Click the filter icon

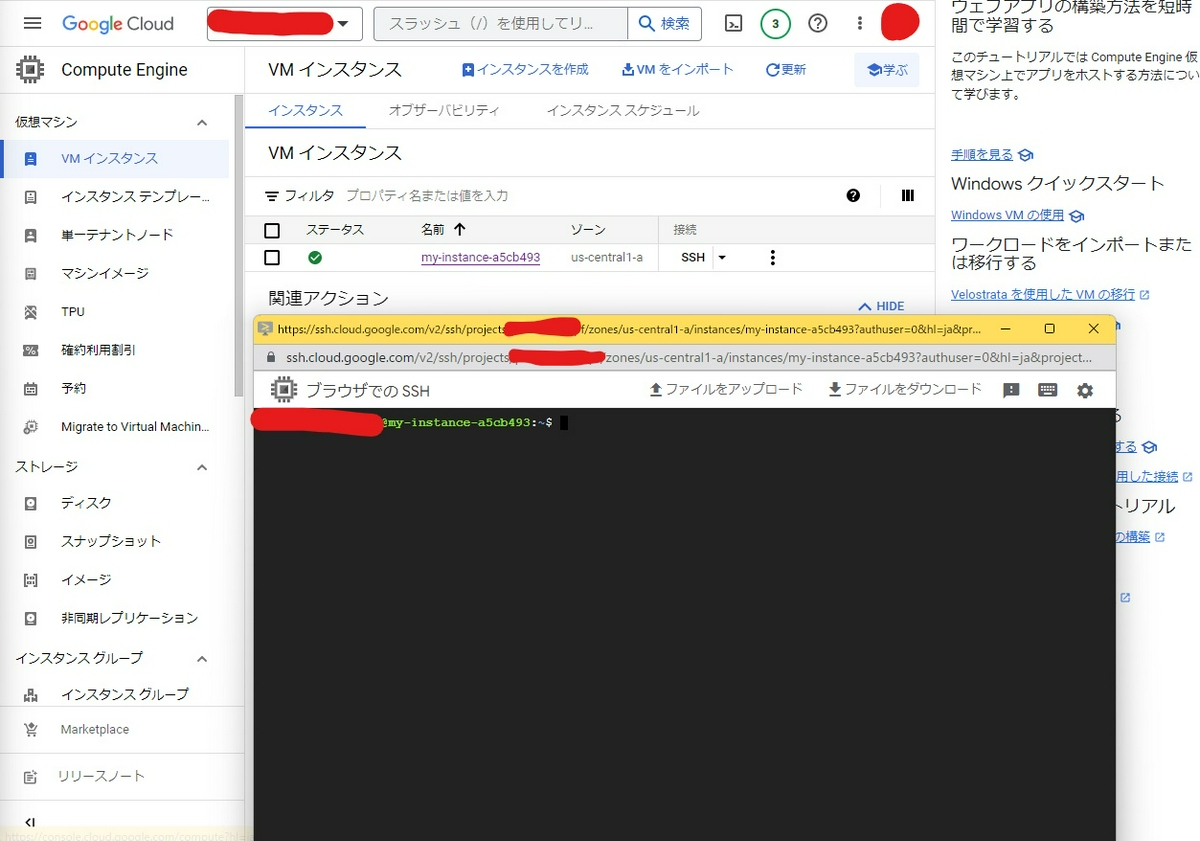[x=272, y=196]
